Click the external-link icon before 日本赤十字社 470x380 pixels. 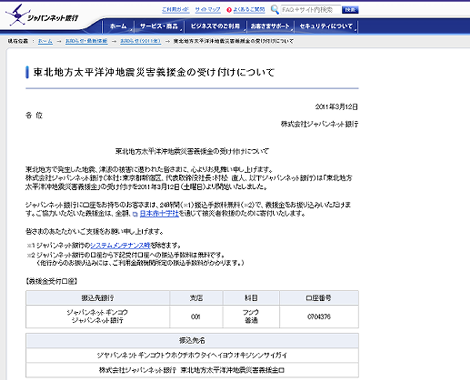coord(135,214)
